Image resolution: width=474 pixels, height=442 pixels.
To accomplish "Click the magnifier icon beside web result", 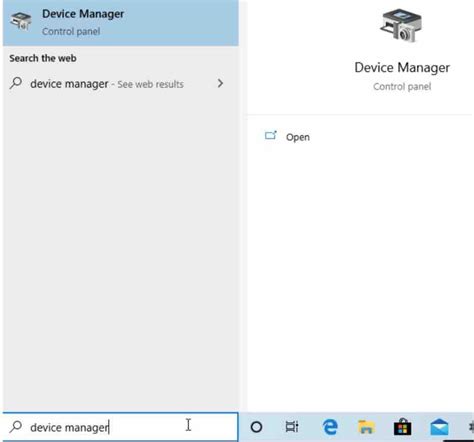I will (x=16, y=83).
